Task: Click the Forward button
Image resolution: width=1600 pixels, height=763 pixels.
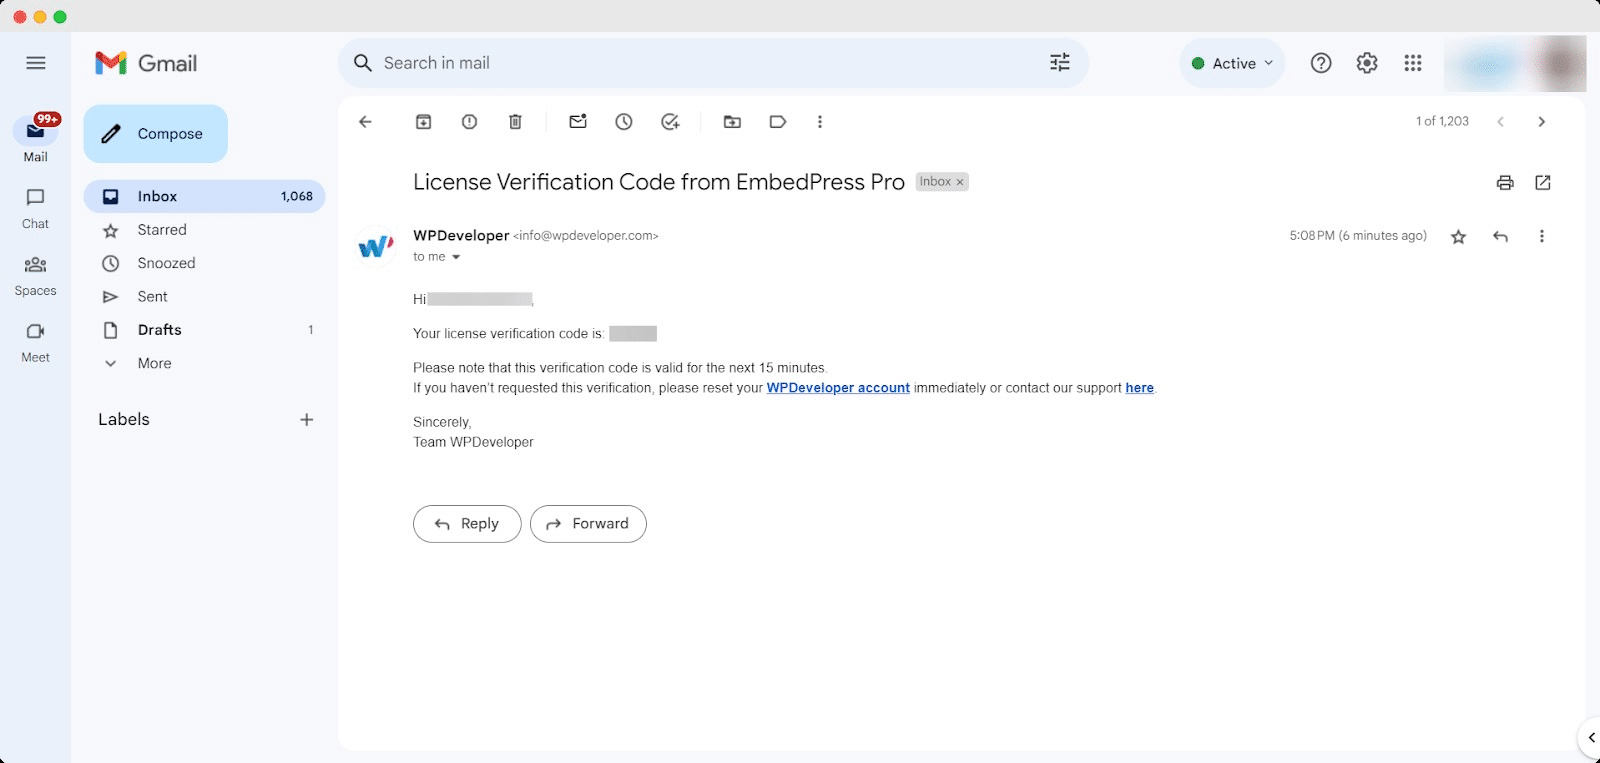Action: (588, 524)
